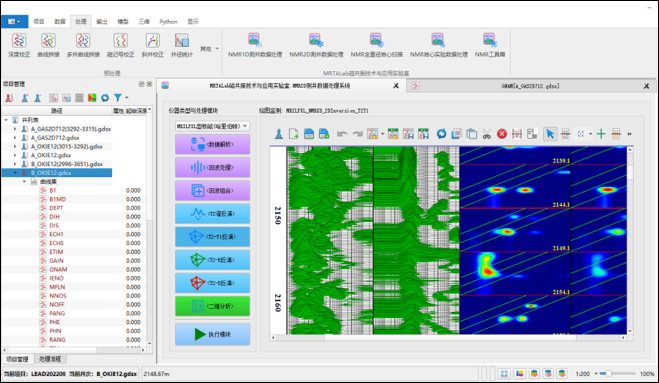Open the 其他 dropdown in ribbon
The image size is (659, 383).
tap(209, 49)
